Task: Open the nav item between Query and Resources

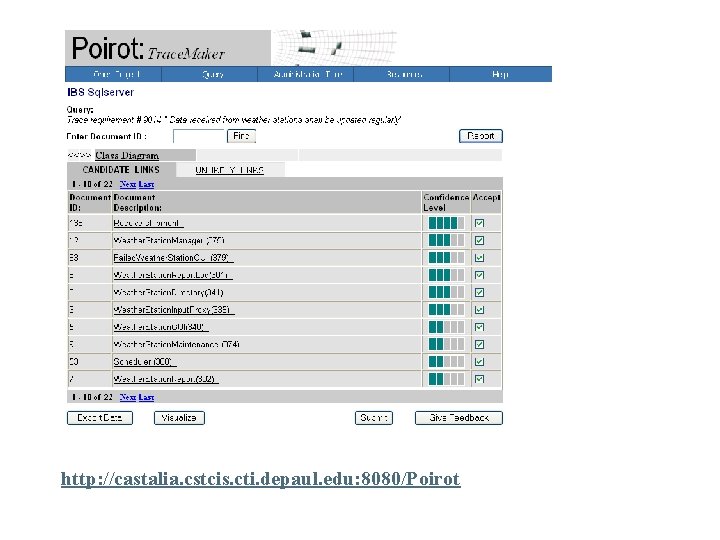Action: pyautogui.click(x=308, y=74)
